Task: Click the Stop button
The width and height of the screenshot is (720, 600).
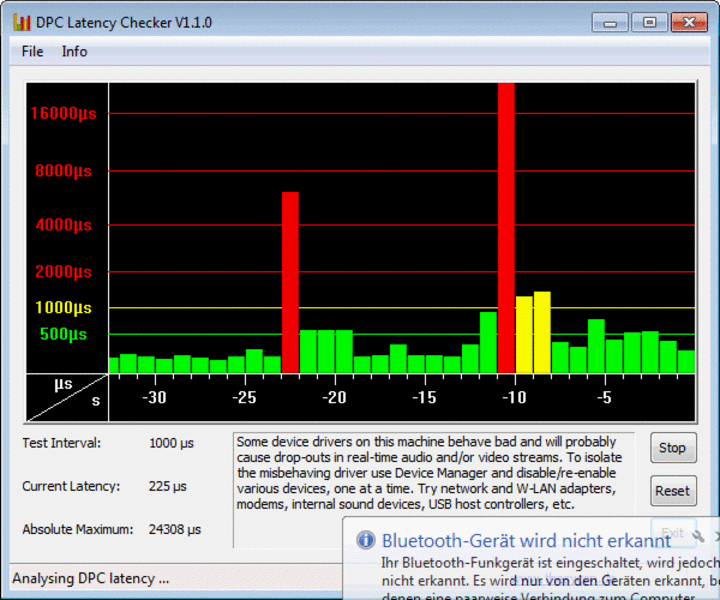Action: click(673, 448)
